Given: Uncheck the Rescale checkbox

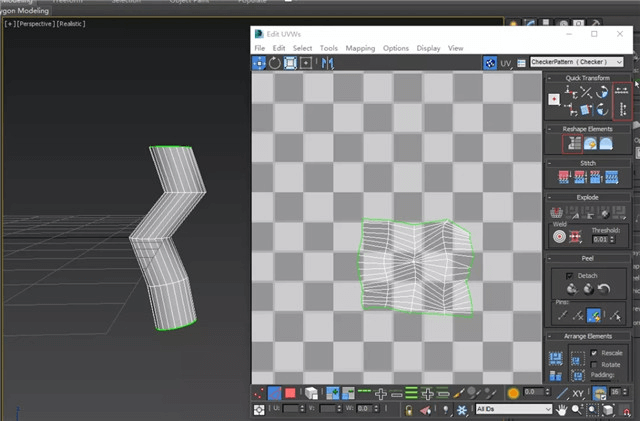Looking at the screenshot, I should (x=596, y=353).
